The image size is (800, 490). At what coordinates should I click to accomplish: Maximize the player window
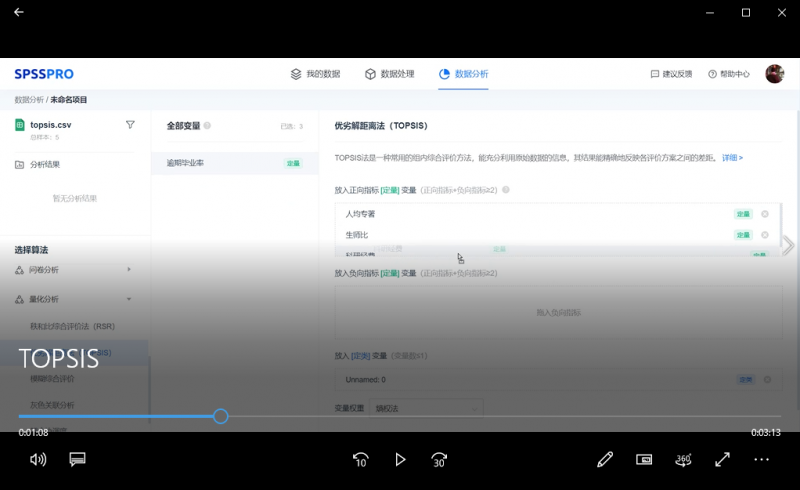746,13
